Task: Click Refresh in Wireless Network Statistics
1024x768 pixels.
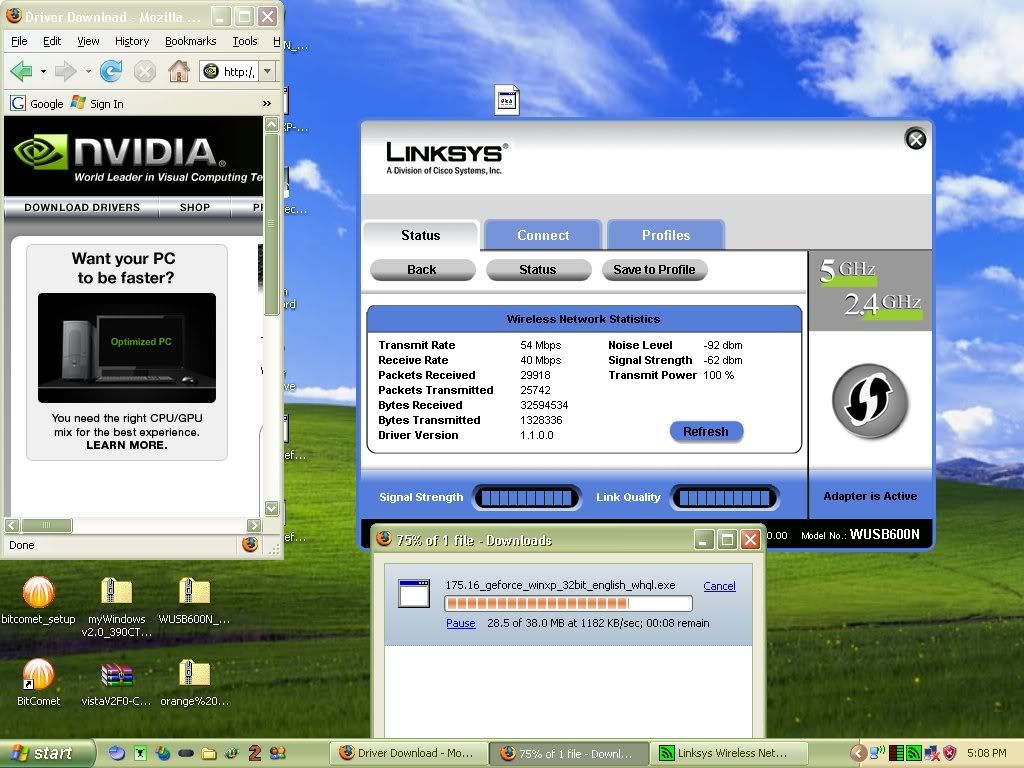Action: [706, 432]
